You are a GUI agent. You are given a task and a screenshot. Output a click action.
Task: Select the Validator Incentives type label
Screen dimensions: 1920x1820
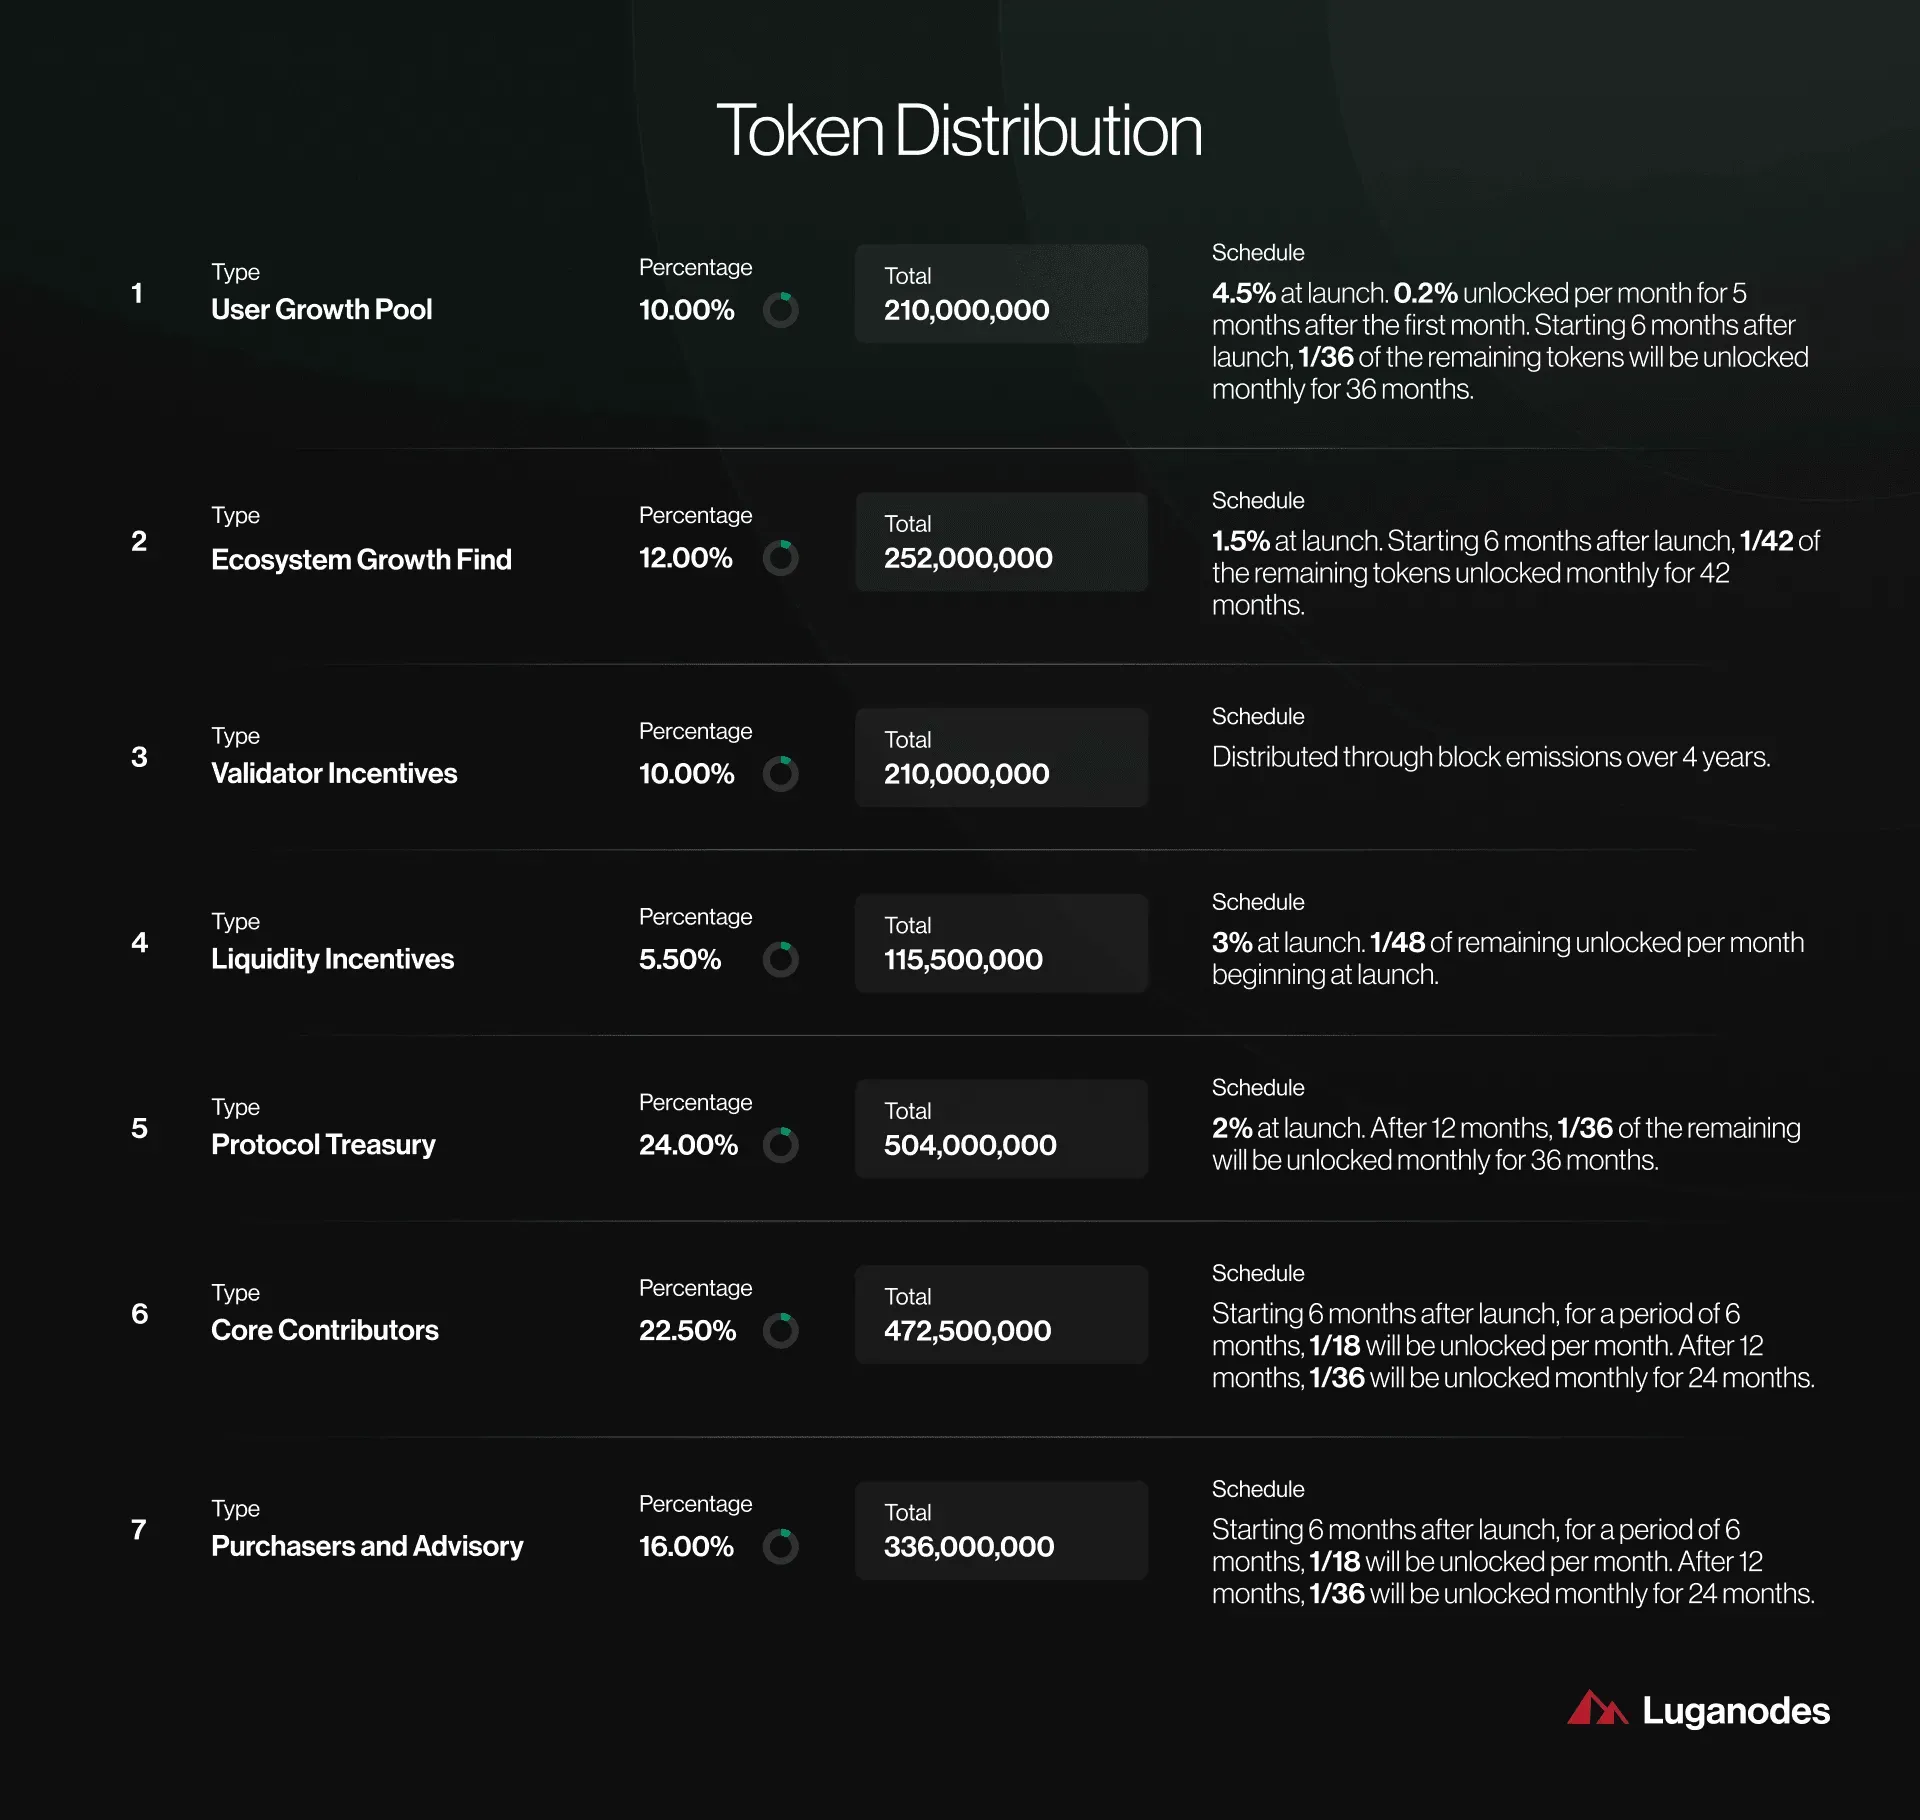point(334,774)
